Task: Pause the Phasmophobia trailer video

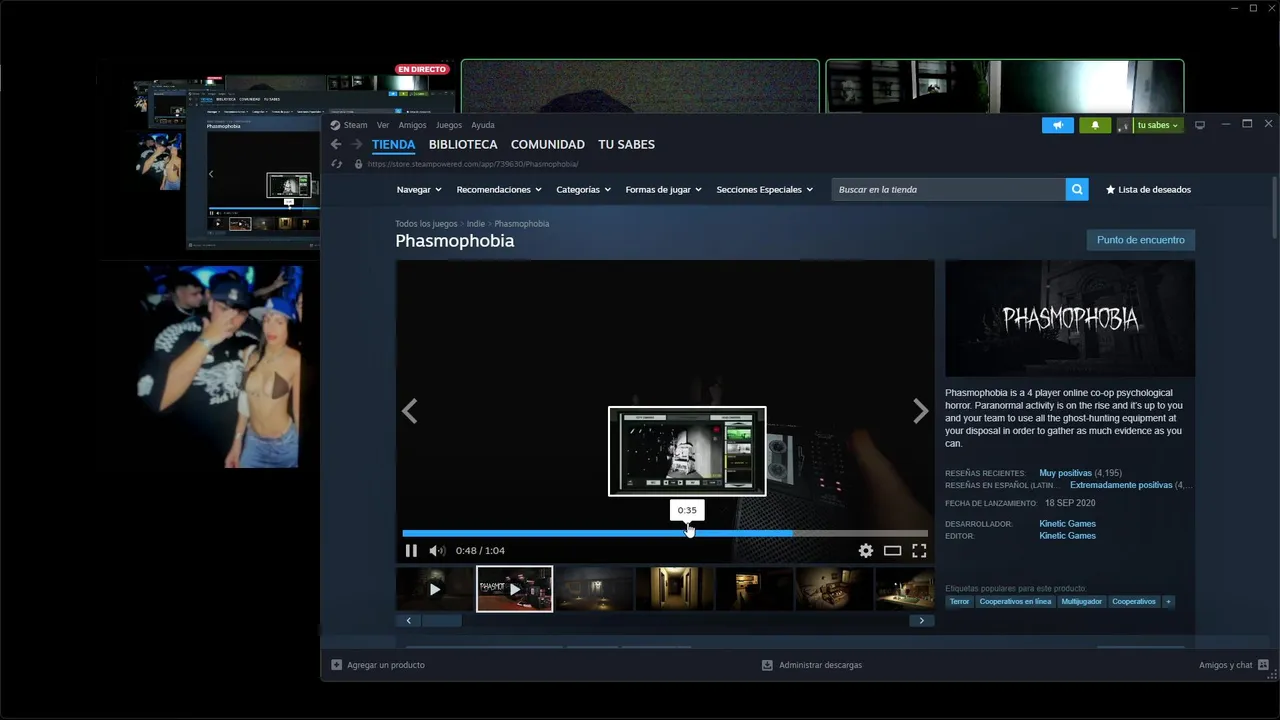Action: click(x=411, y=550)
